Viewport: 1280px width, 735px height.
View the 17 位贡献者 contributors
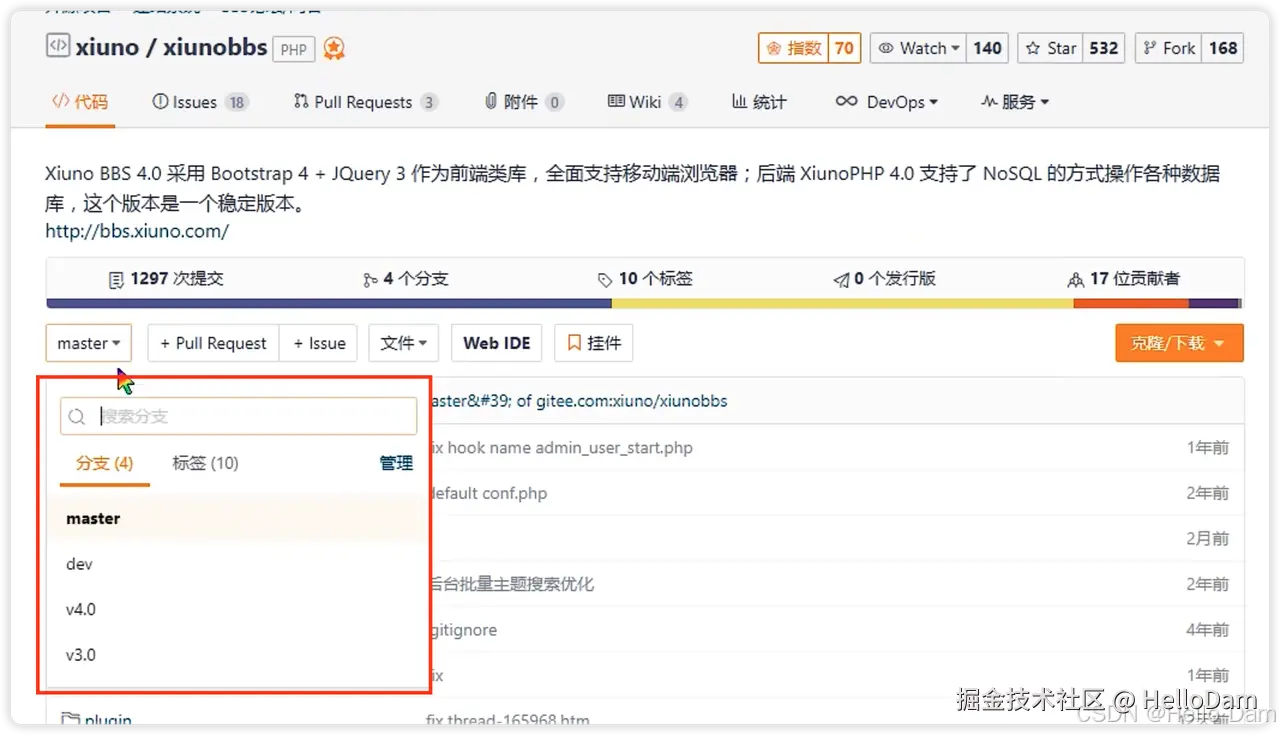[x=1124, y=279]
